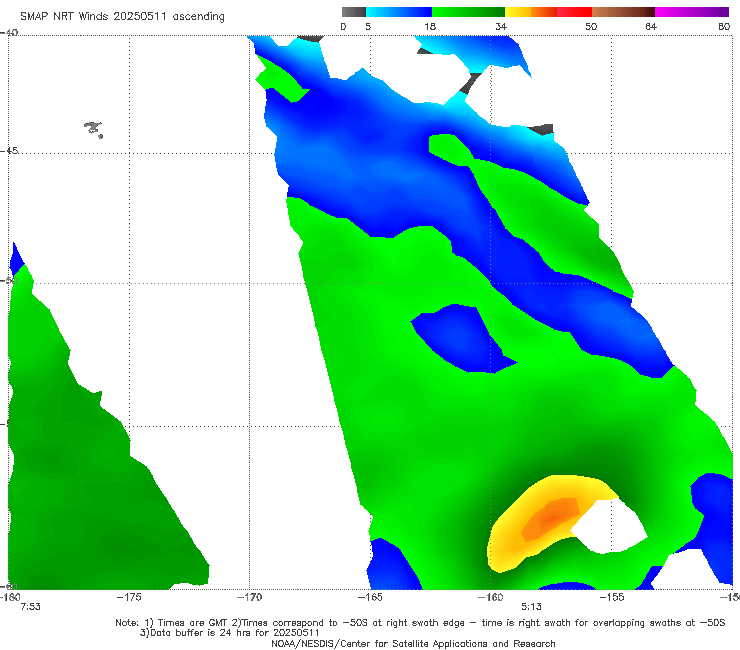The width and height of the screenshot is (740, 650).
Task: Click the magenta-purple segment of the color bar
Action: tap(692, 12)
